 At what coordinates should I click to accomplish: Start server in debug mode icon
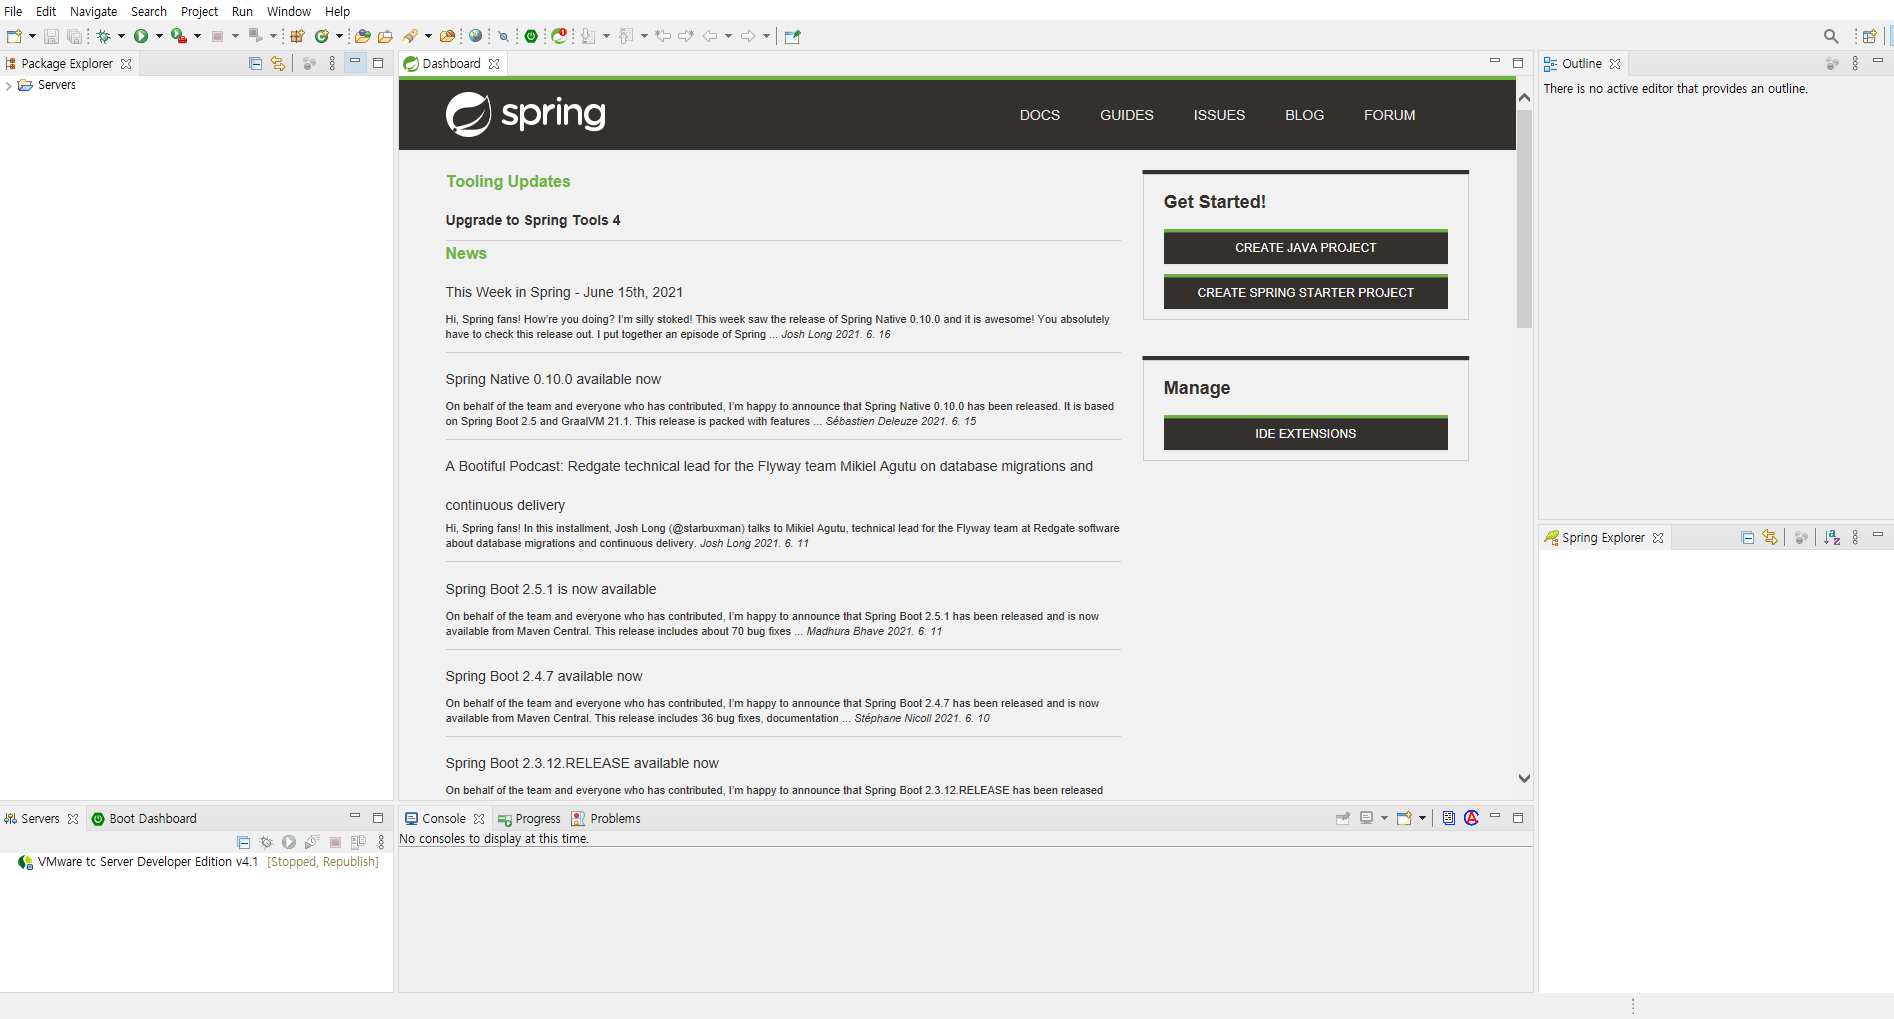click(x=266, y=842)
